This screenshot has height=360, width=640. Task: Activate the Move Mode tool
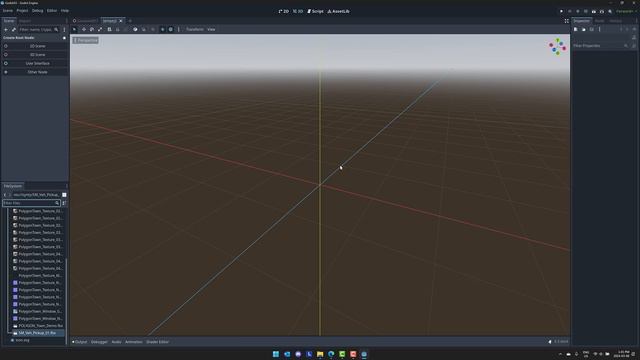tap(84, 29)
